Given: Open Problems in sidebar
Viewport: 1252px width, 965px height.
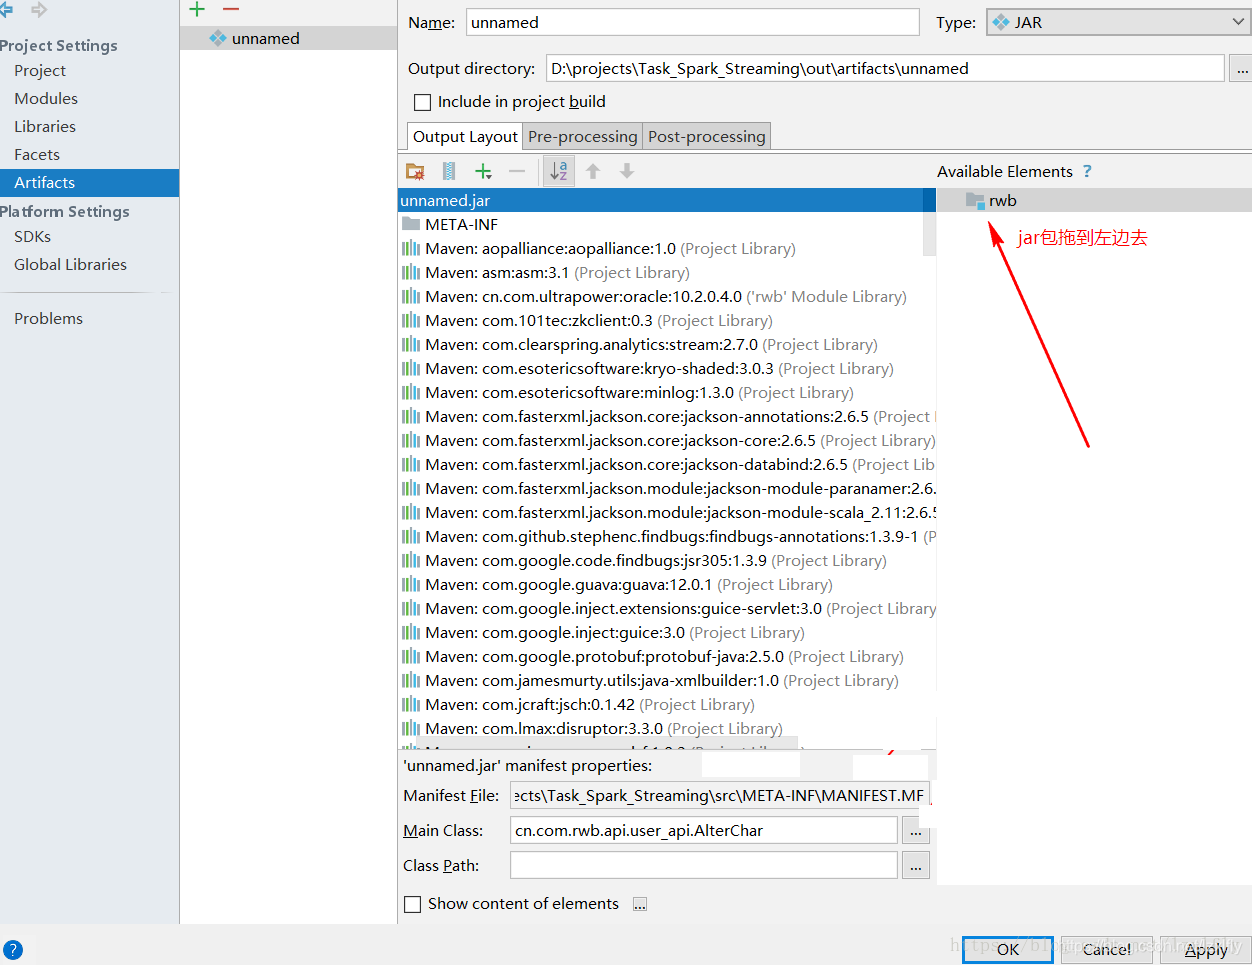Looking at the screenshot, I should (48, 318).
